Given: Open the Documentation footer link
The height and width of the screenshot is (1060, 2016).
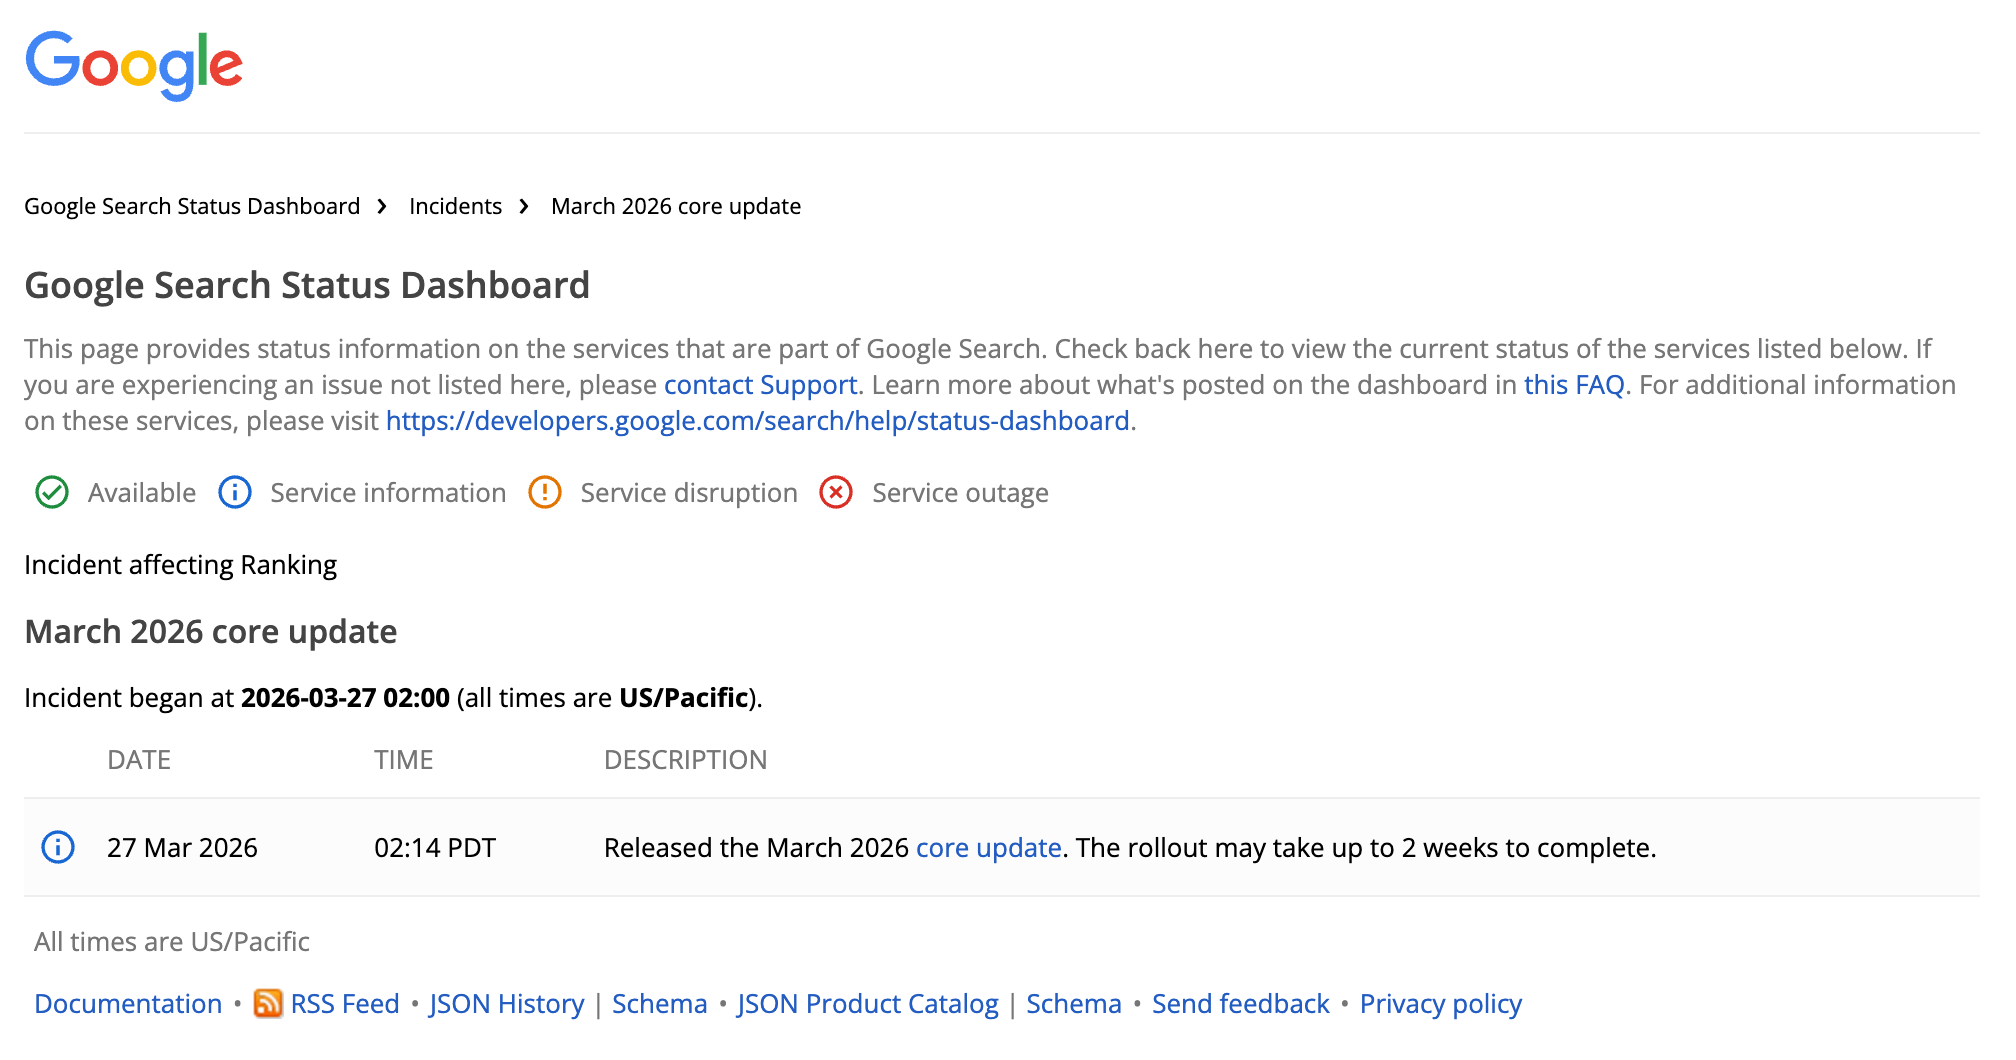Looking at the screenshot, I should (128, 1003).
